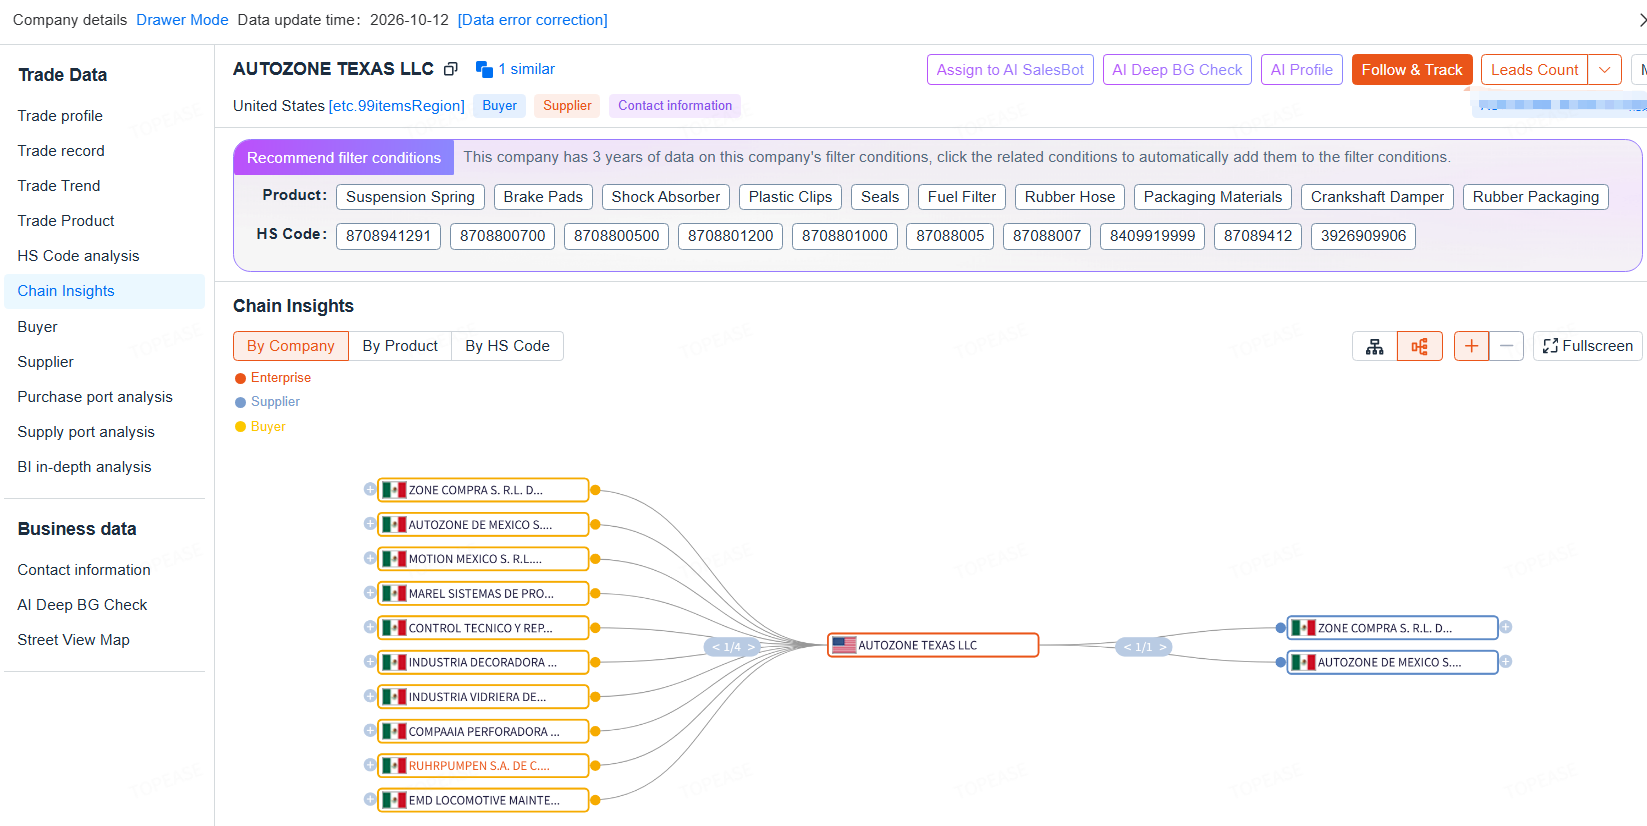
Task: Zoom out of the chain graph
Action: click(1506, 346)
